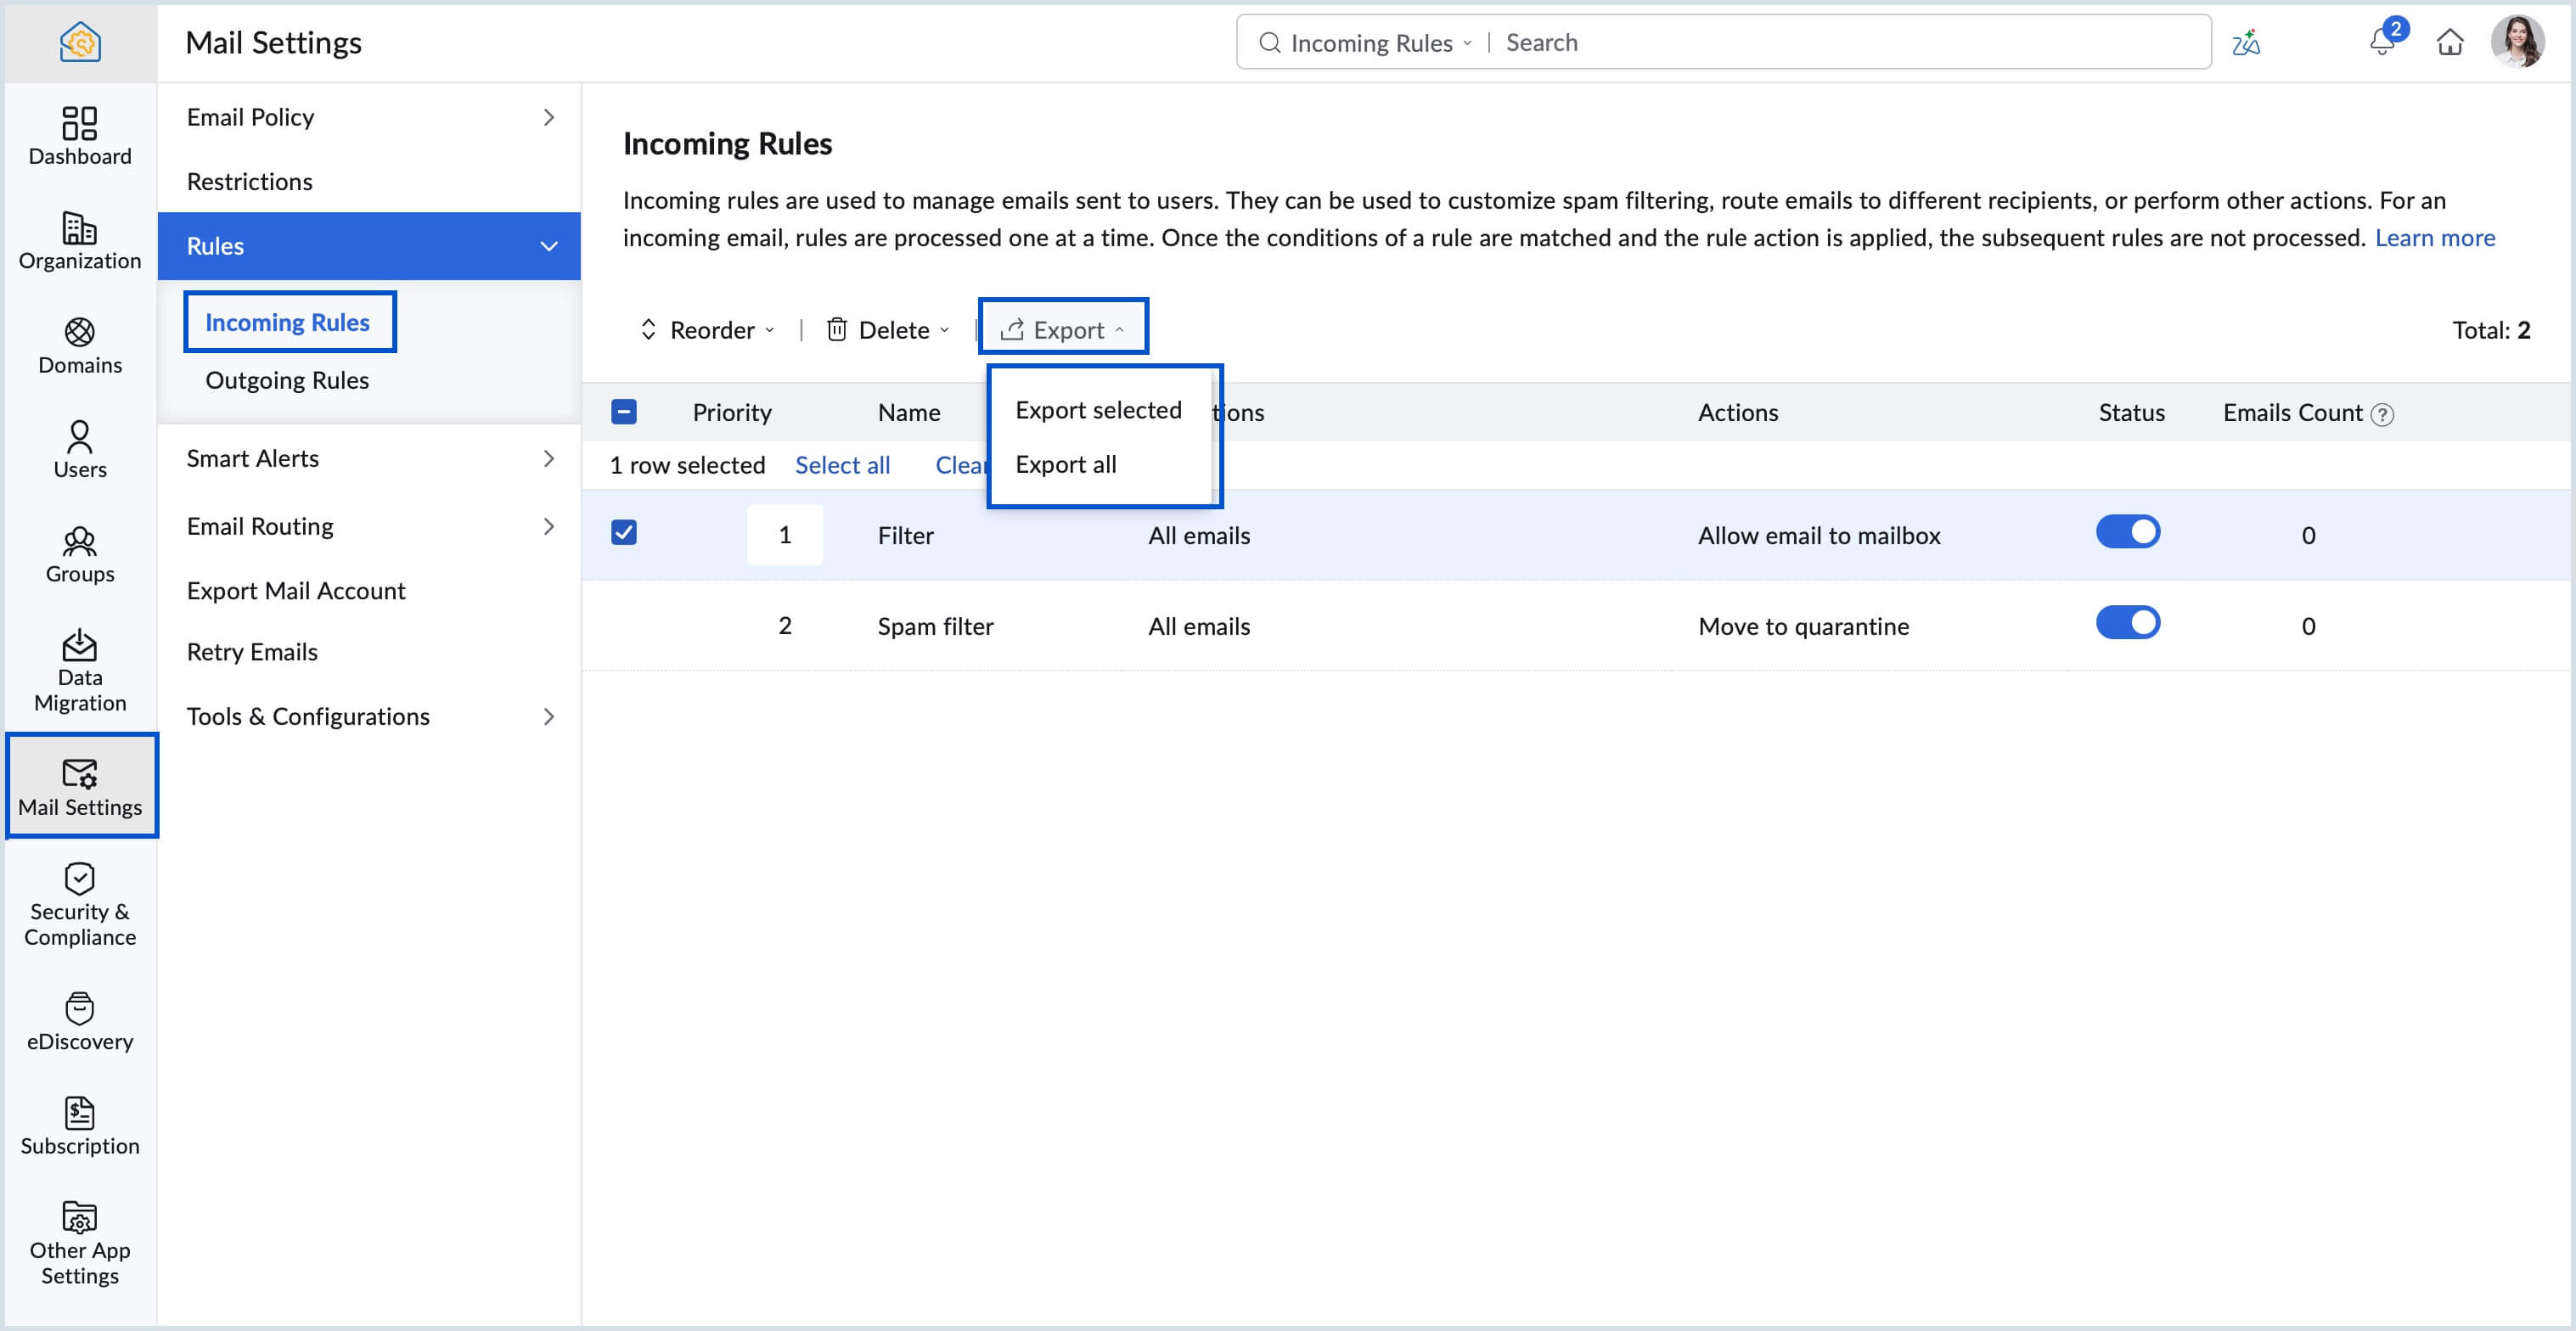The height and width of the screenshot is (1331, 2576).
Task: Go to Domains in the sidebar
Action: pos(80,345)
